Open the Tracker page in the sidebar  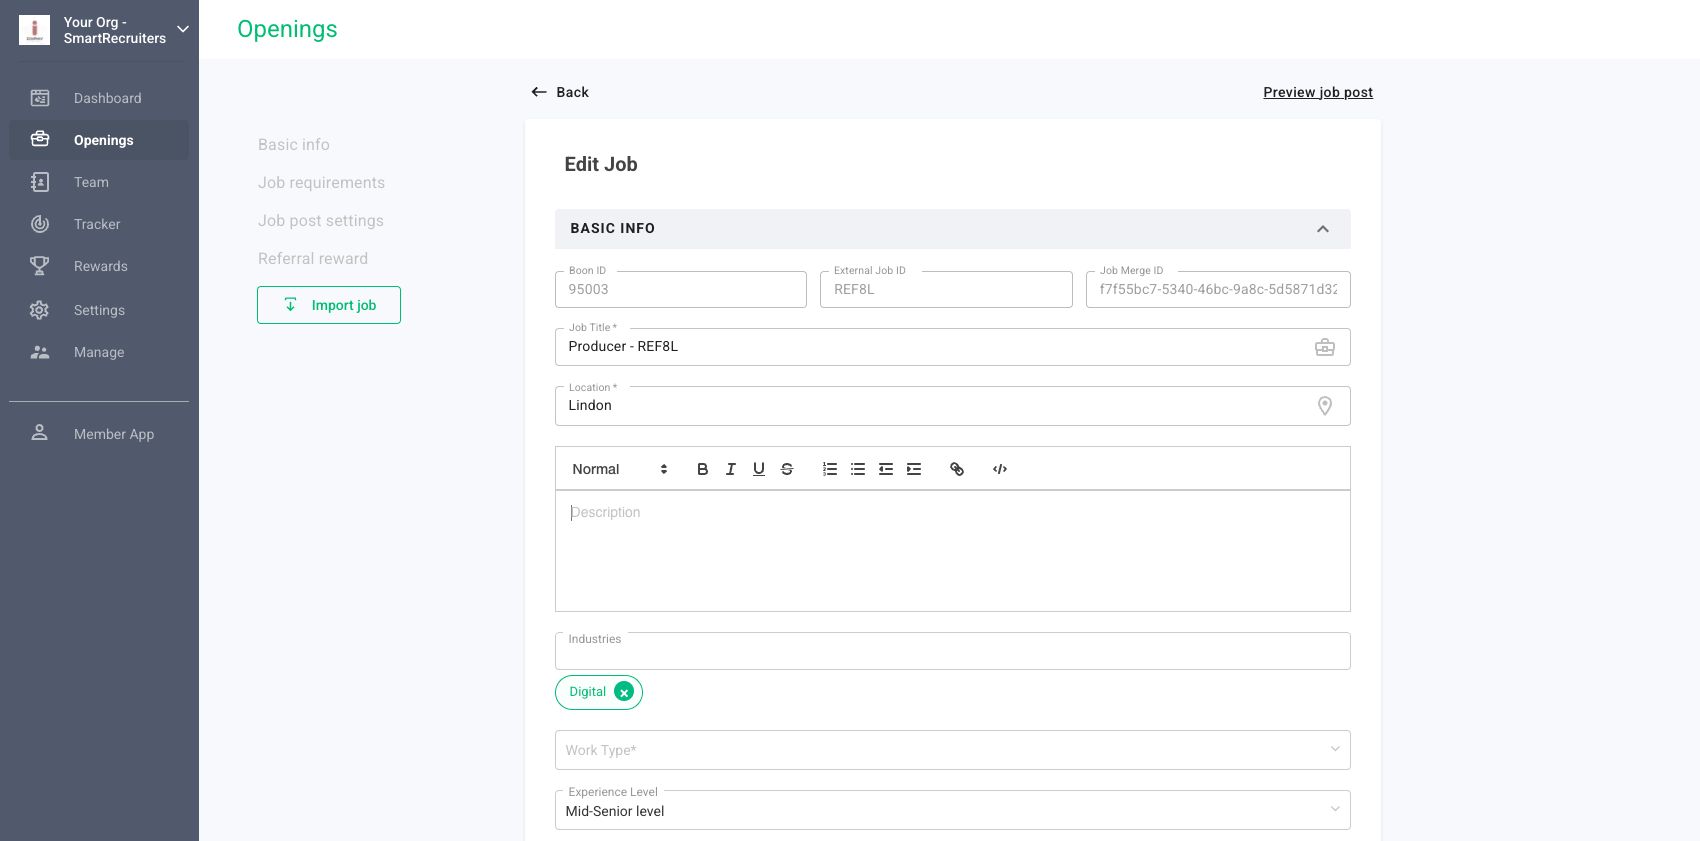tap(97, 224)
